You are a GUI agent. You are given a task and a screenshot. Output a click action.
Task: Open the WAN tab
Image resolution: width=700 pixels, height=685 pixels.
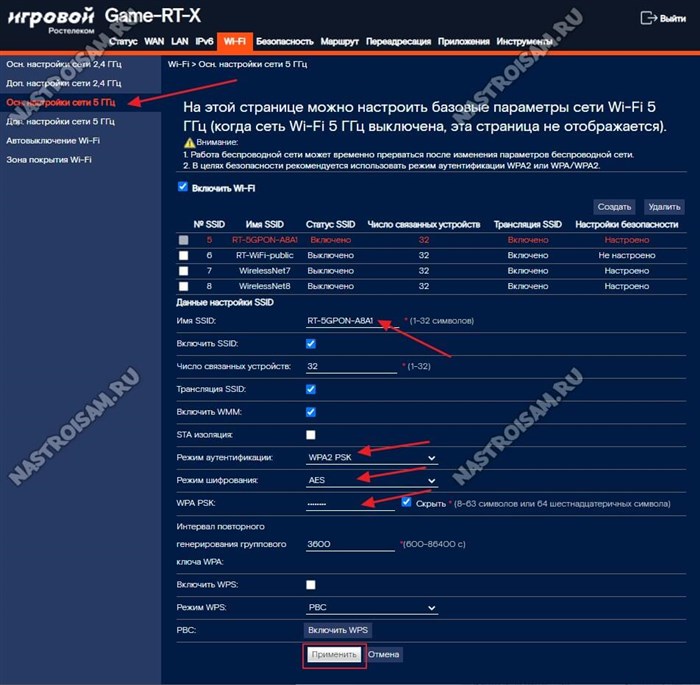(154, 42)
